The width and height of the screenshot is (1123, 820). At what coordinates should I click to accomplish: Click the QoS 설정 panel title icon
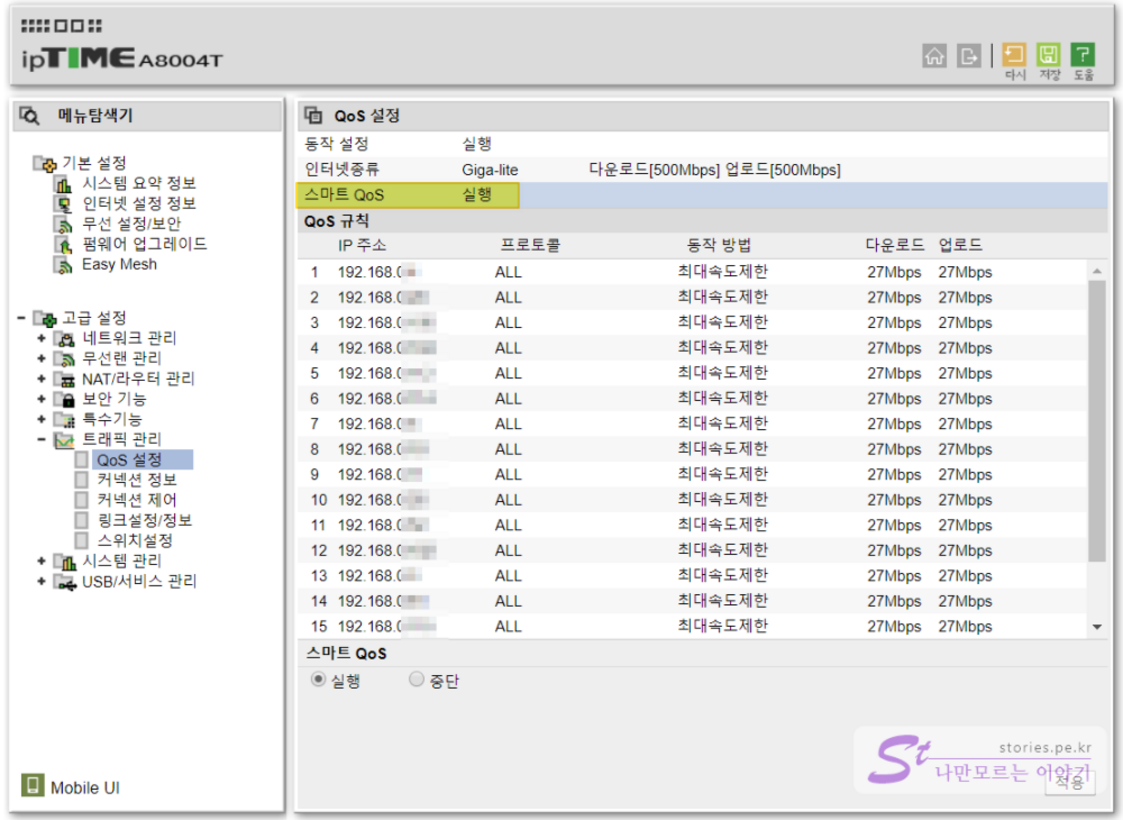click(314, 116)
